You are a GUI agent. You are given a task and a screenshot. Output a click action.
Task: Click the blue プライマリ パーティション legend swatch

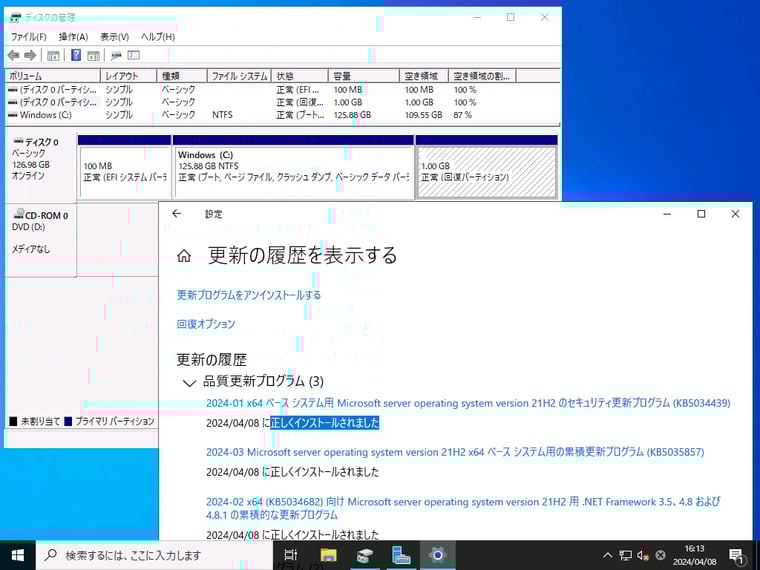click(68, 421)
